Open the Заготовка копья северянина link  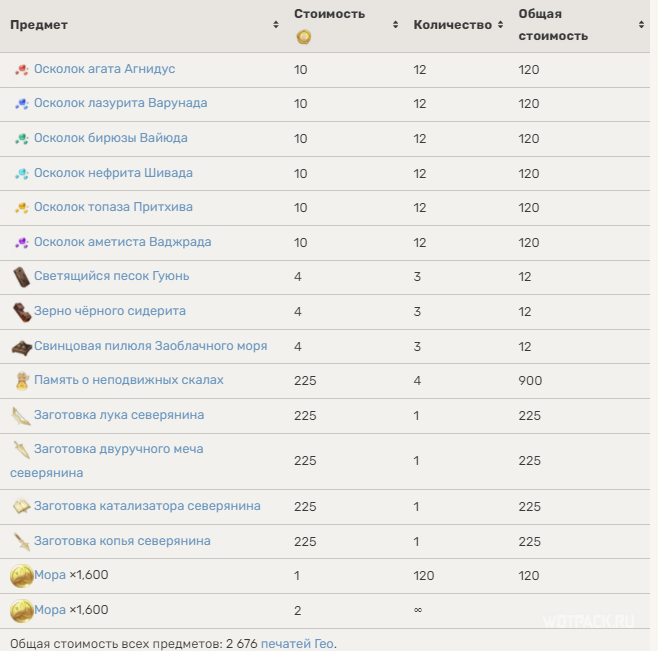coord(122,541)
